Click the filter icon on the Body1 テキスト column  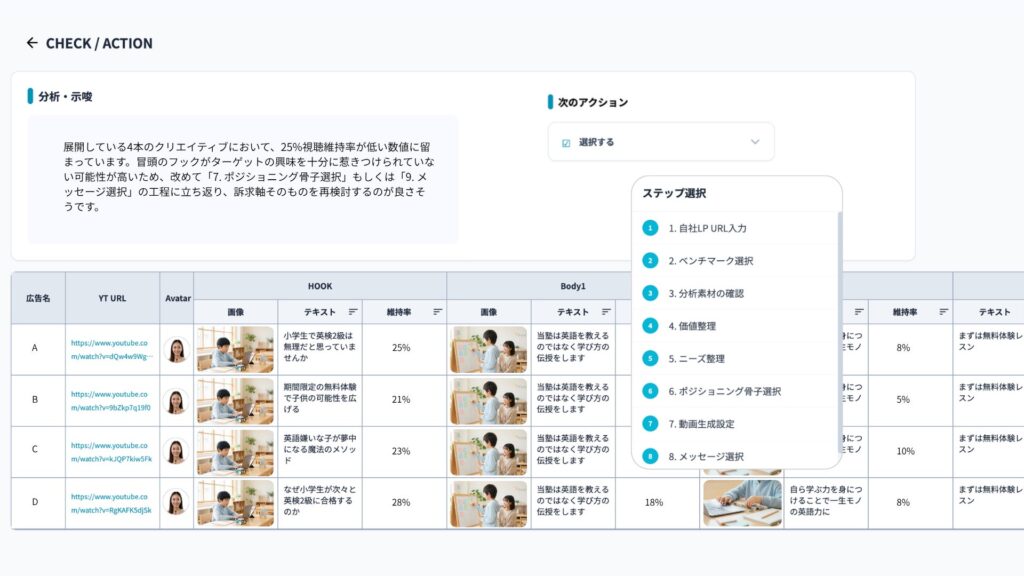605,310
